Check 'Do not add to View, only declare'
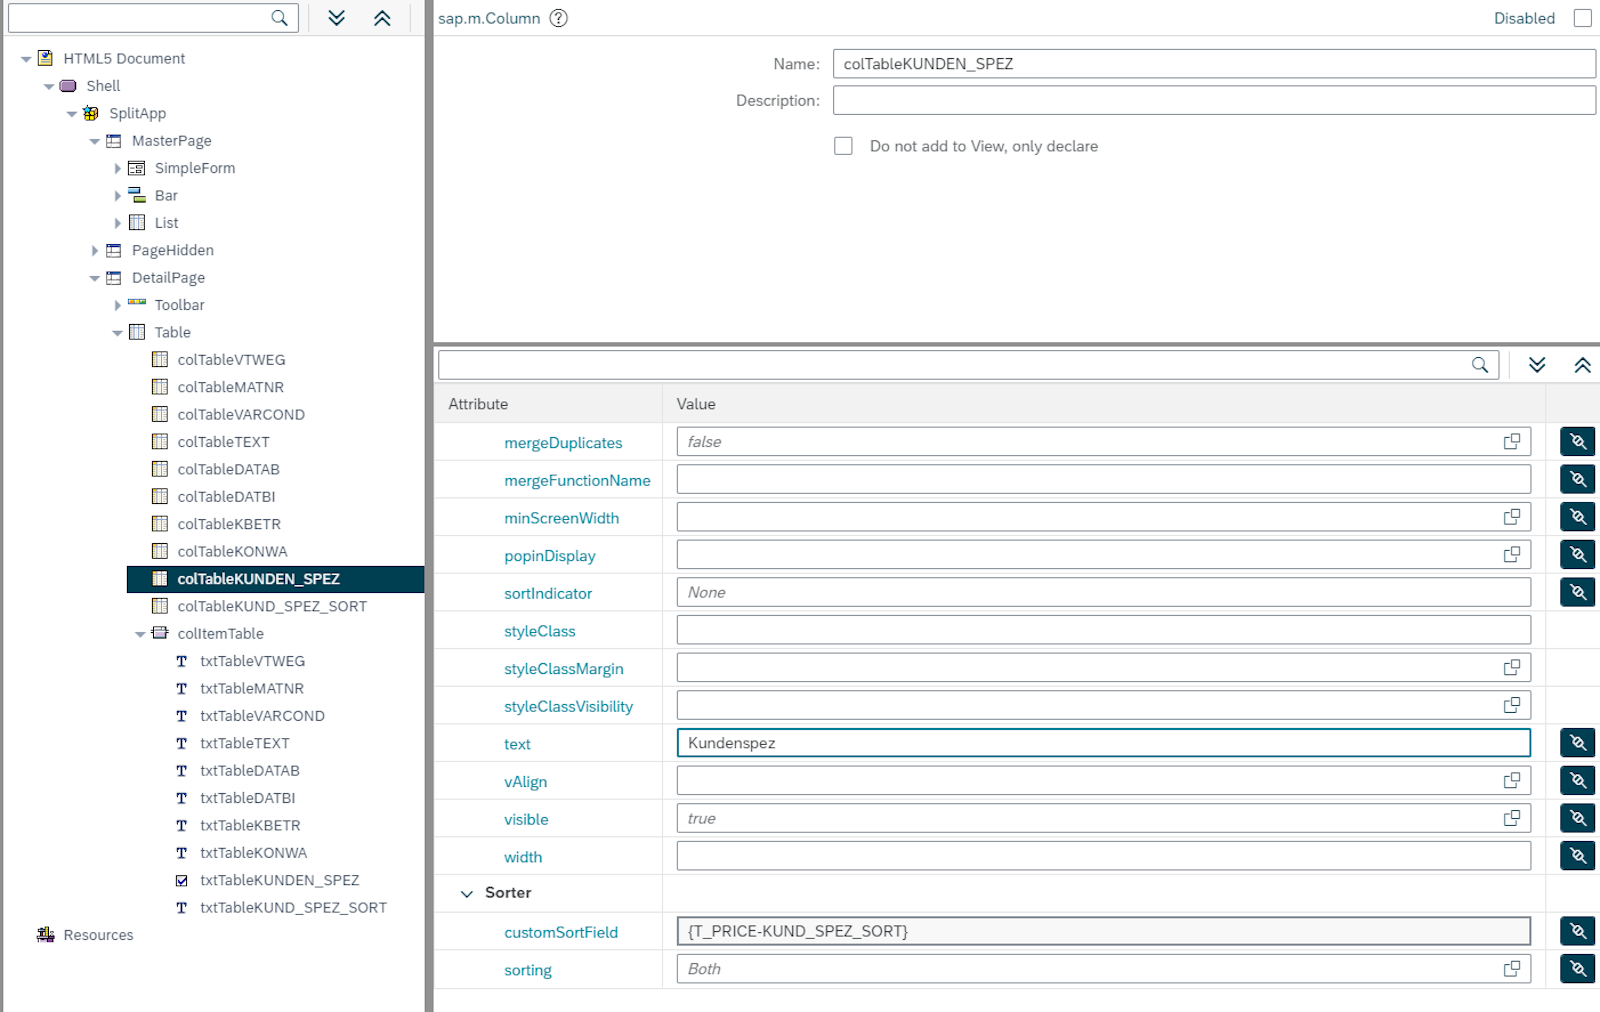This screenshot has width=1600, height=1012. point(843,145)
